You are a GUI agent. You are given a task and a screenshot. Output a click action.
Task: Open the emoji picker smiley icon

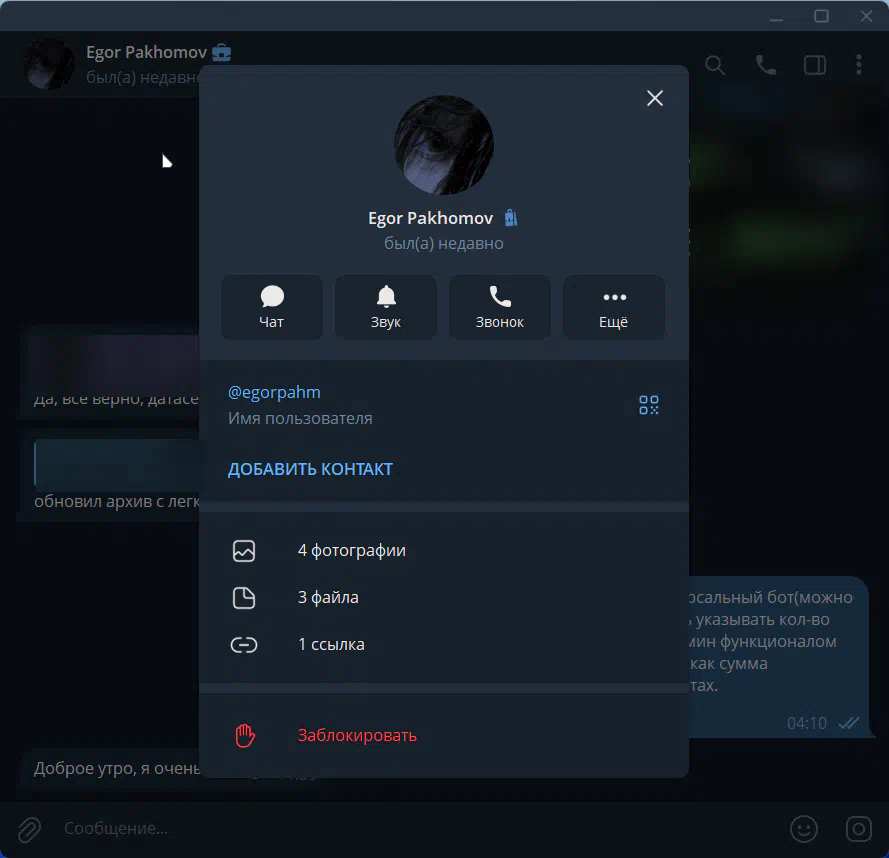point(803,828)
